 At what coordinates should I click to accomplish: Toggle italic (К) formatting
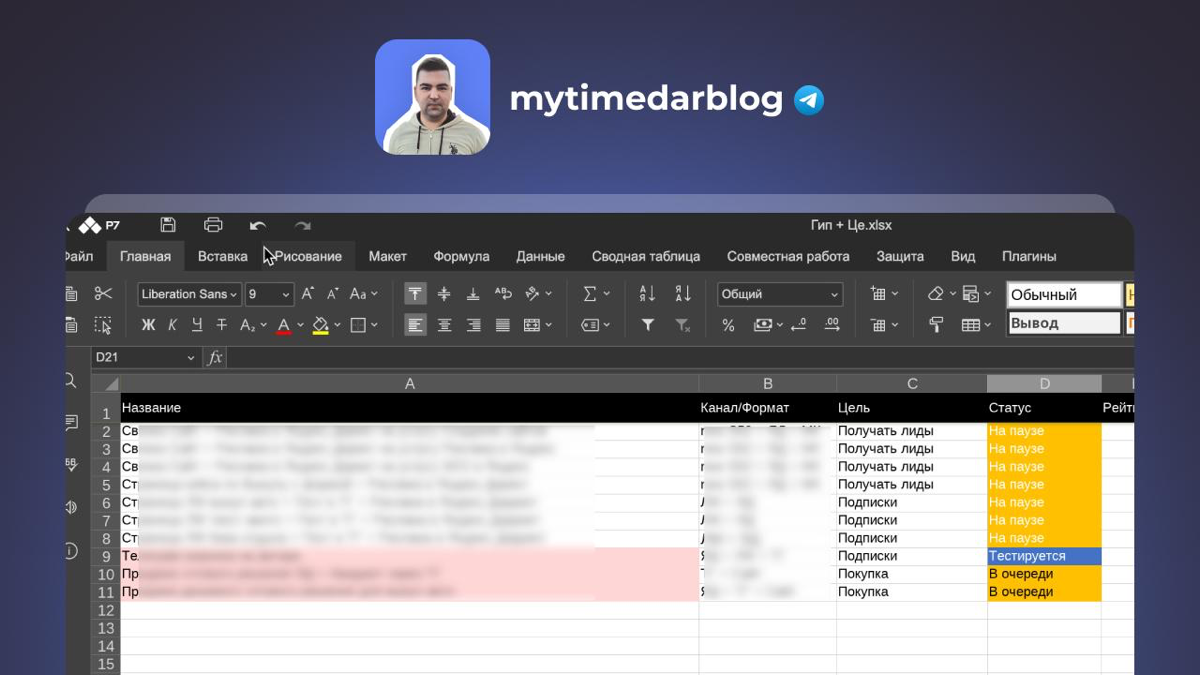(172, 325)
